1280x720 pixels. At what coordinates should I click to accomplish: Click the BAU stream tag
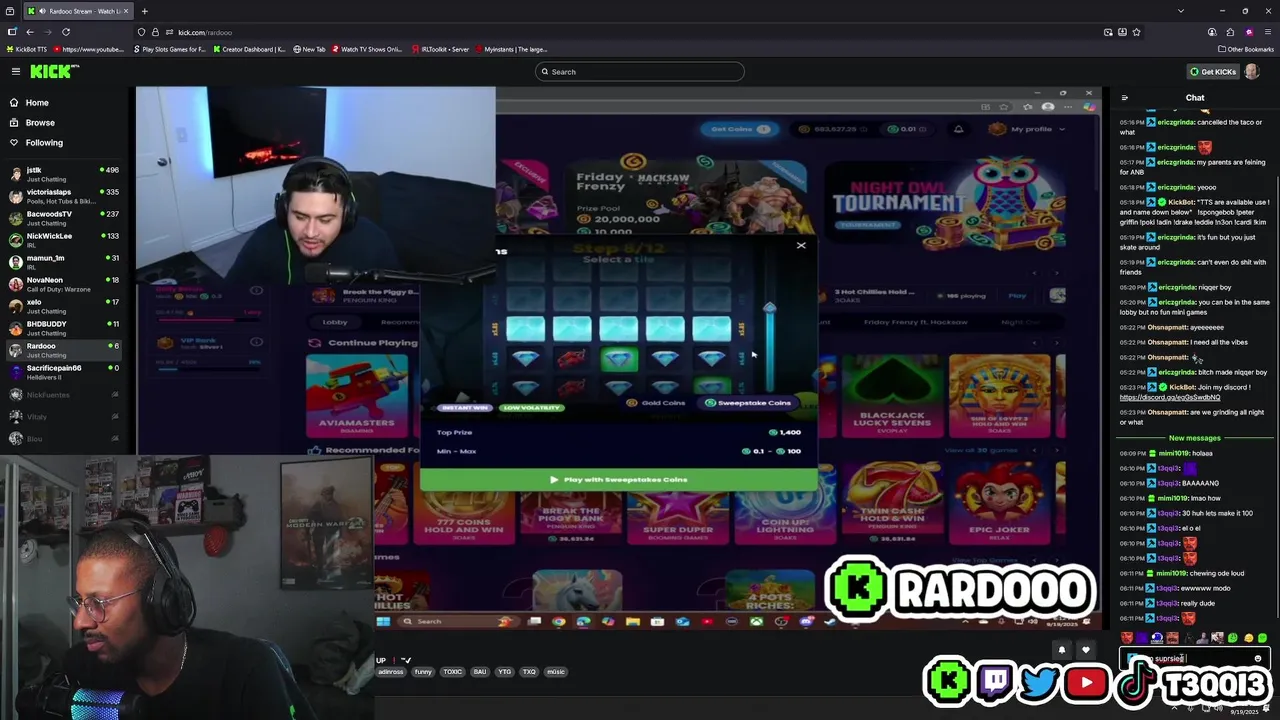click(480, 672)
